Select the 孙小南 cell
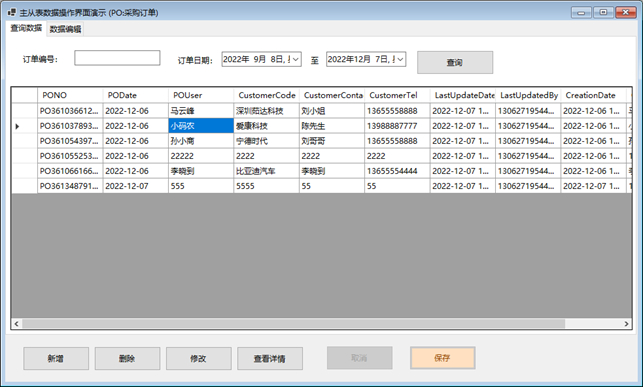 [x=201, y=141]
